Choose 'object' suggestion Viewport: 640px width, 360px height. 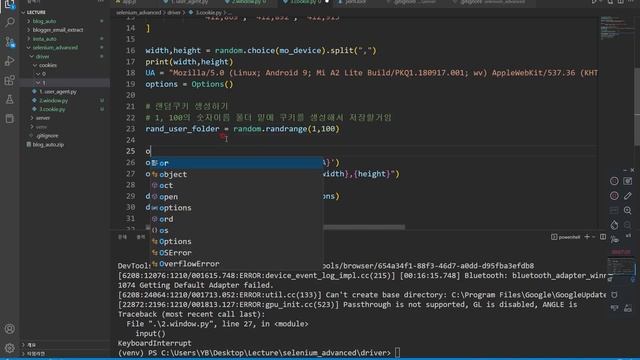pyautogui.click(x=237, y=174)
